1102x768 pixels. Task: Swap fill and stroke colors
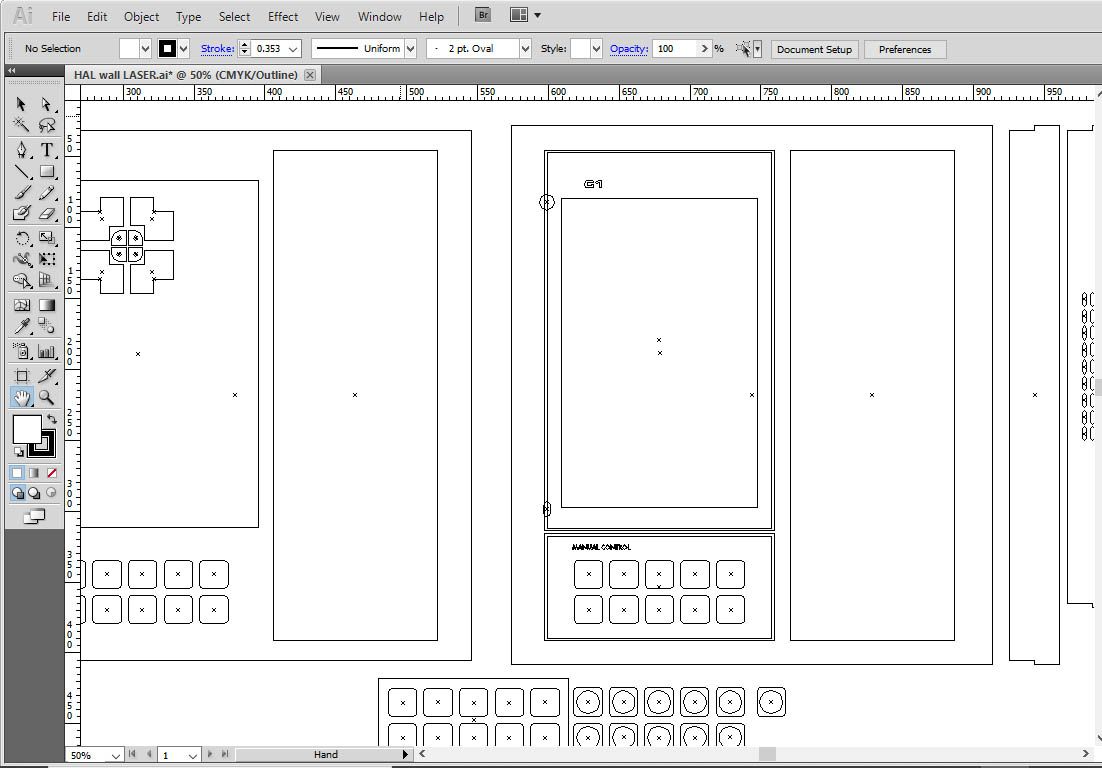[51, 419]
